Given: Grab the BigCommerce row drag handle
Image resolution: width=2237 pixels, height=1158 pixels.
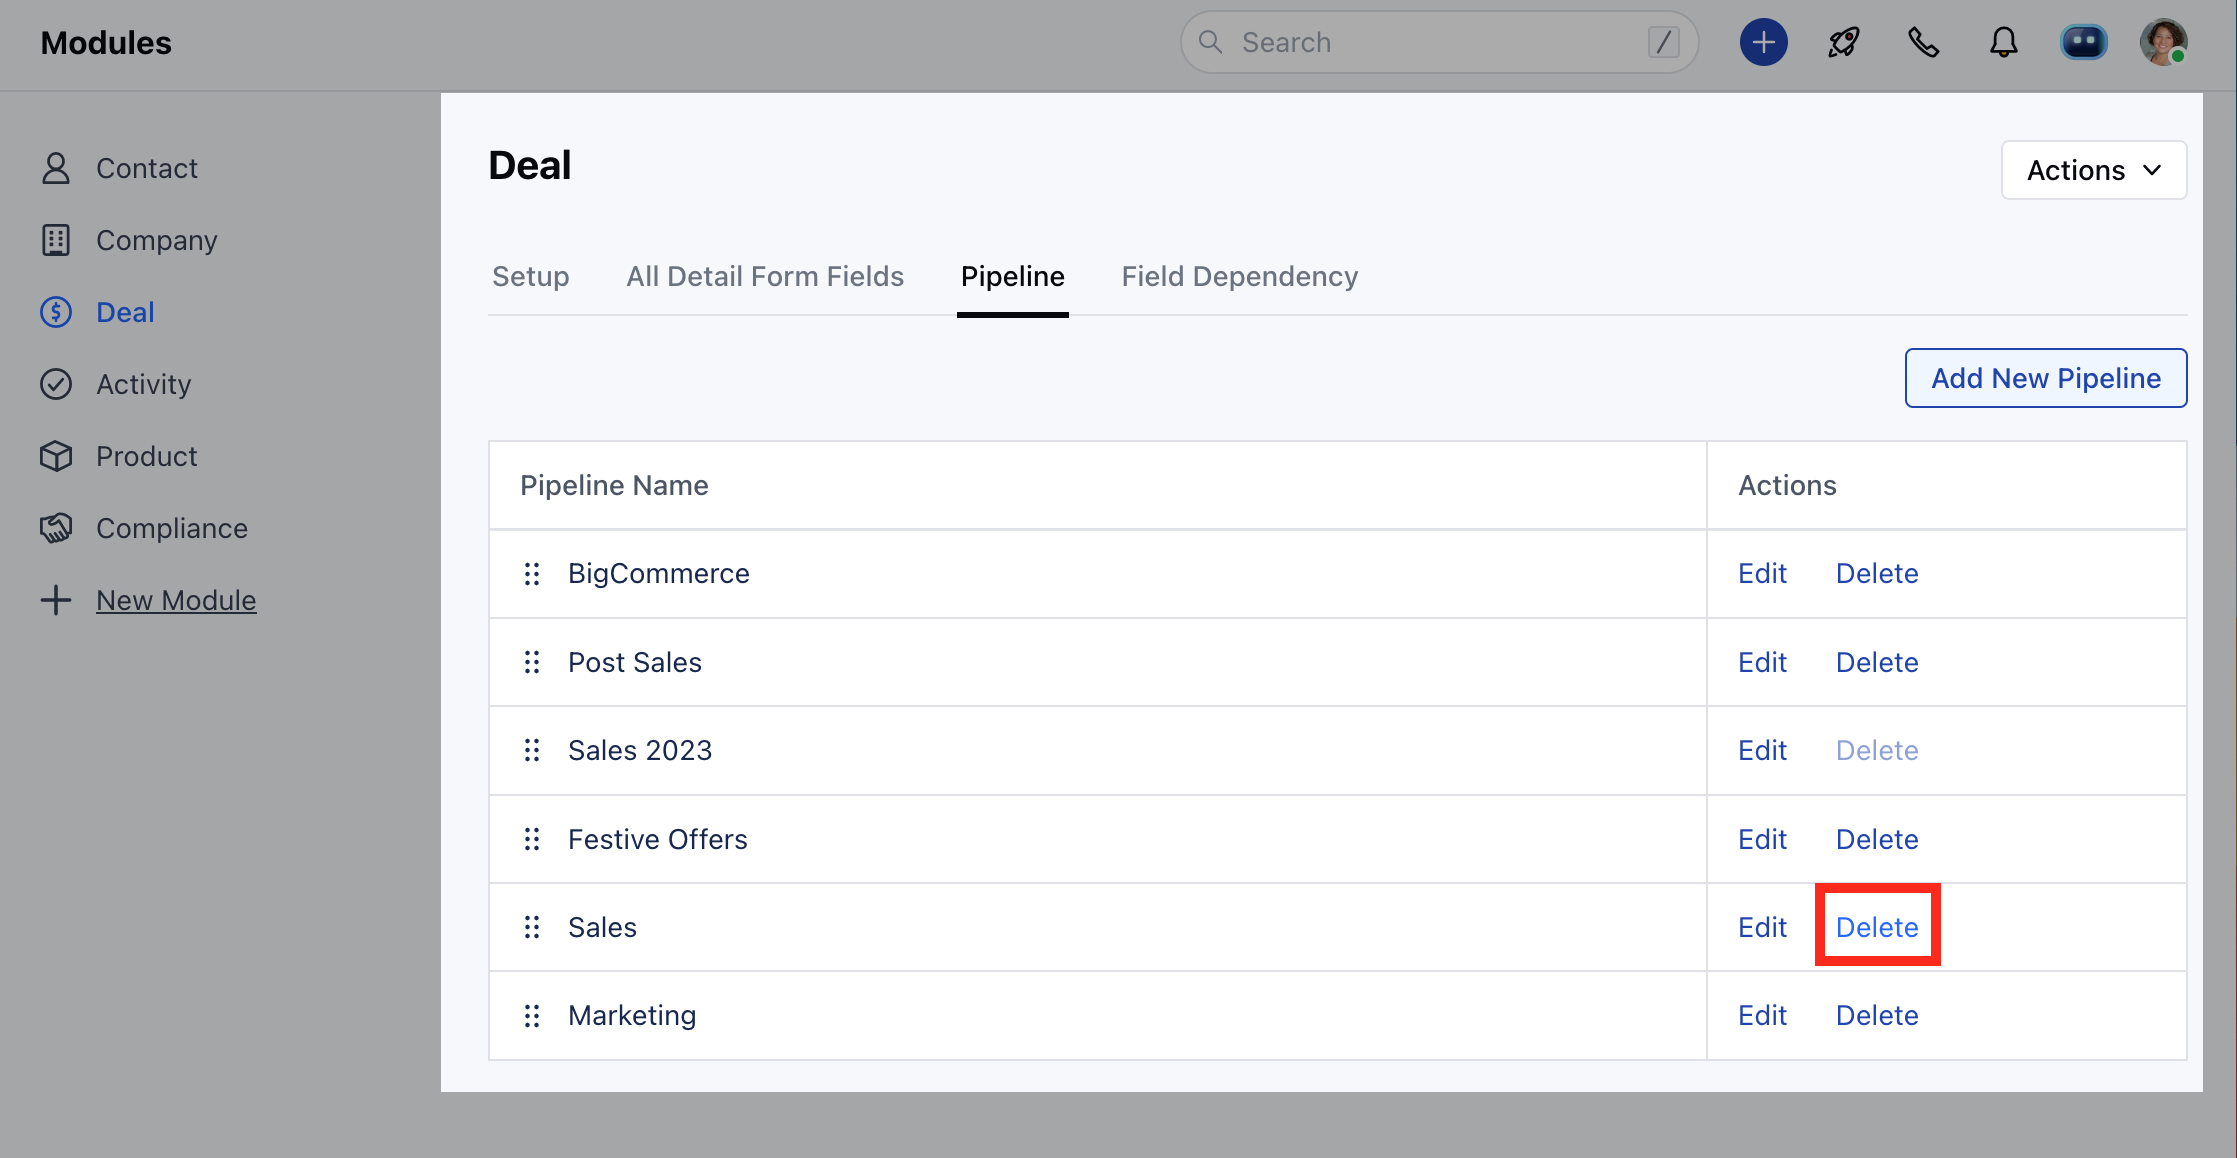Looking at the screenshot, I should pyautogui.click(x=532, y=574).
